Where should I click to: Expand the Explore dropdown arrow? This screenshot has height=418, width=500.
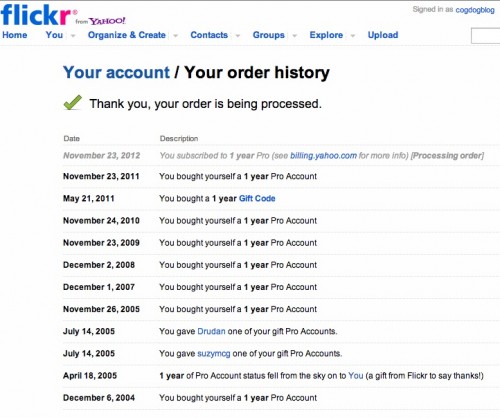353,35
